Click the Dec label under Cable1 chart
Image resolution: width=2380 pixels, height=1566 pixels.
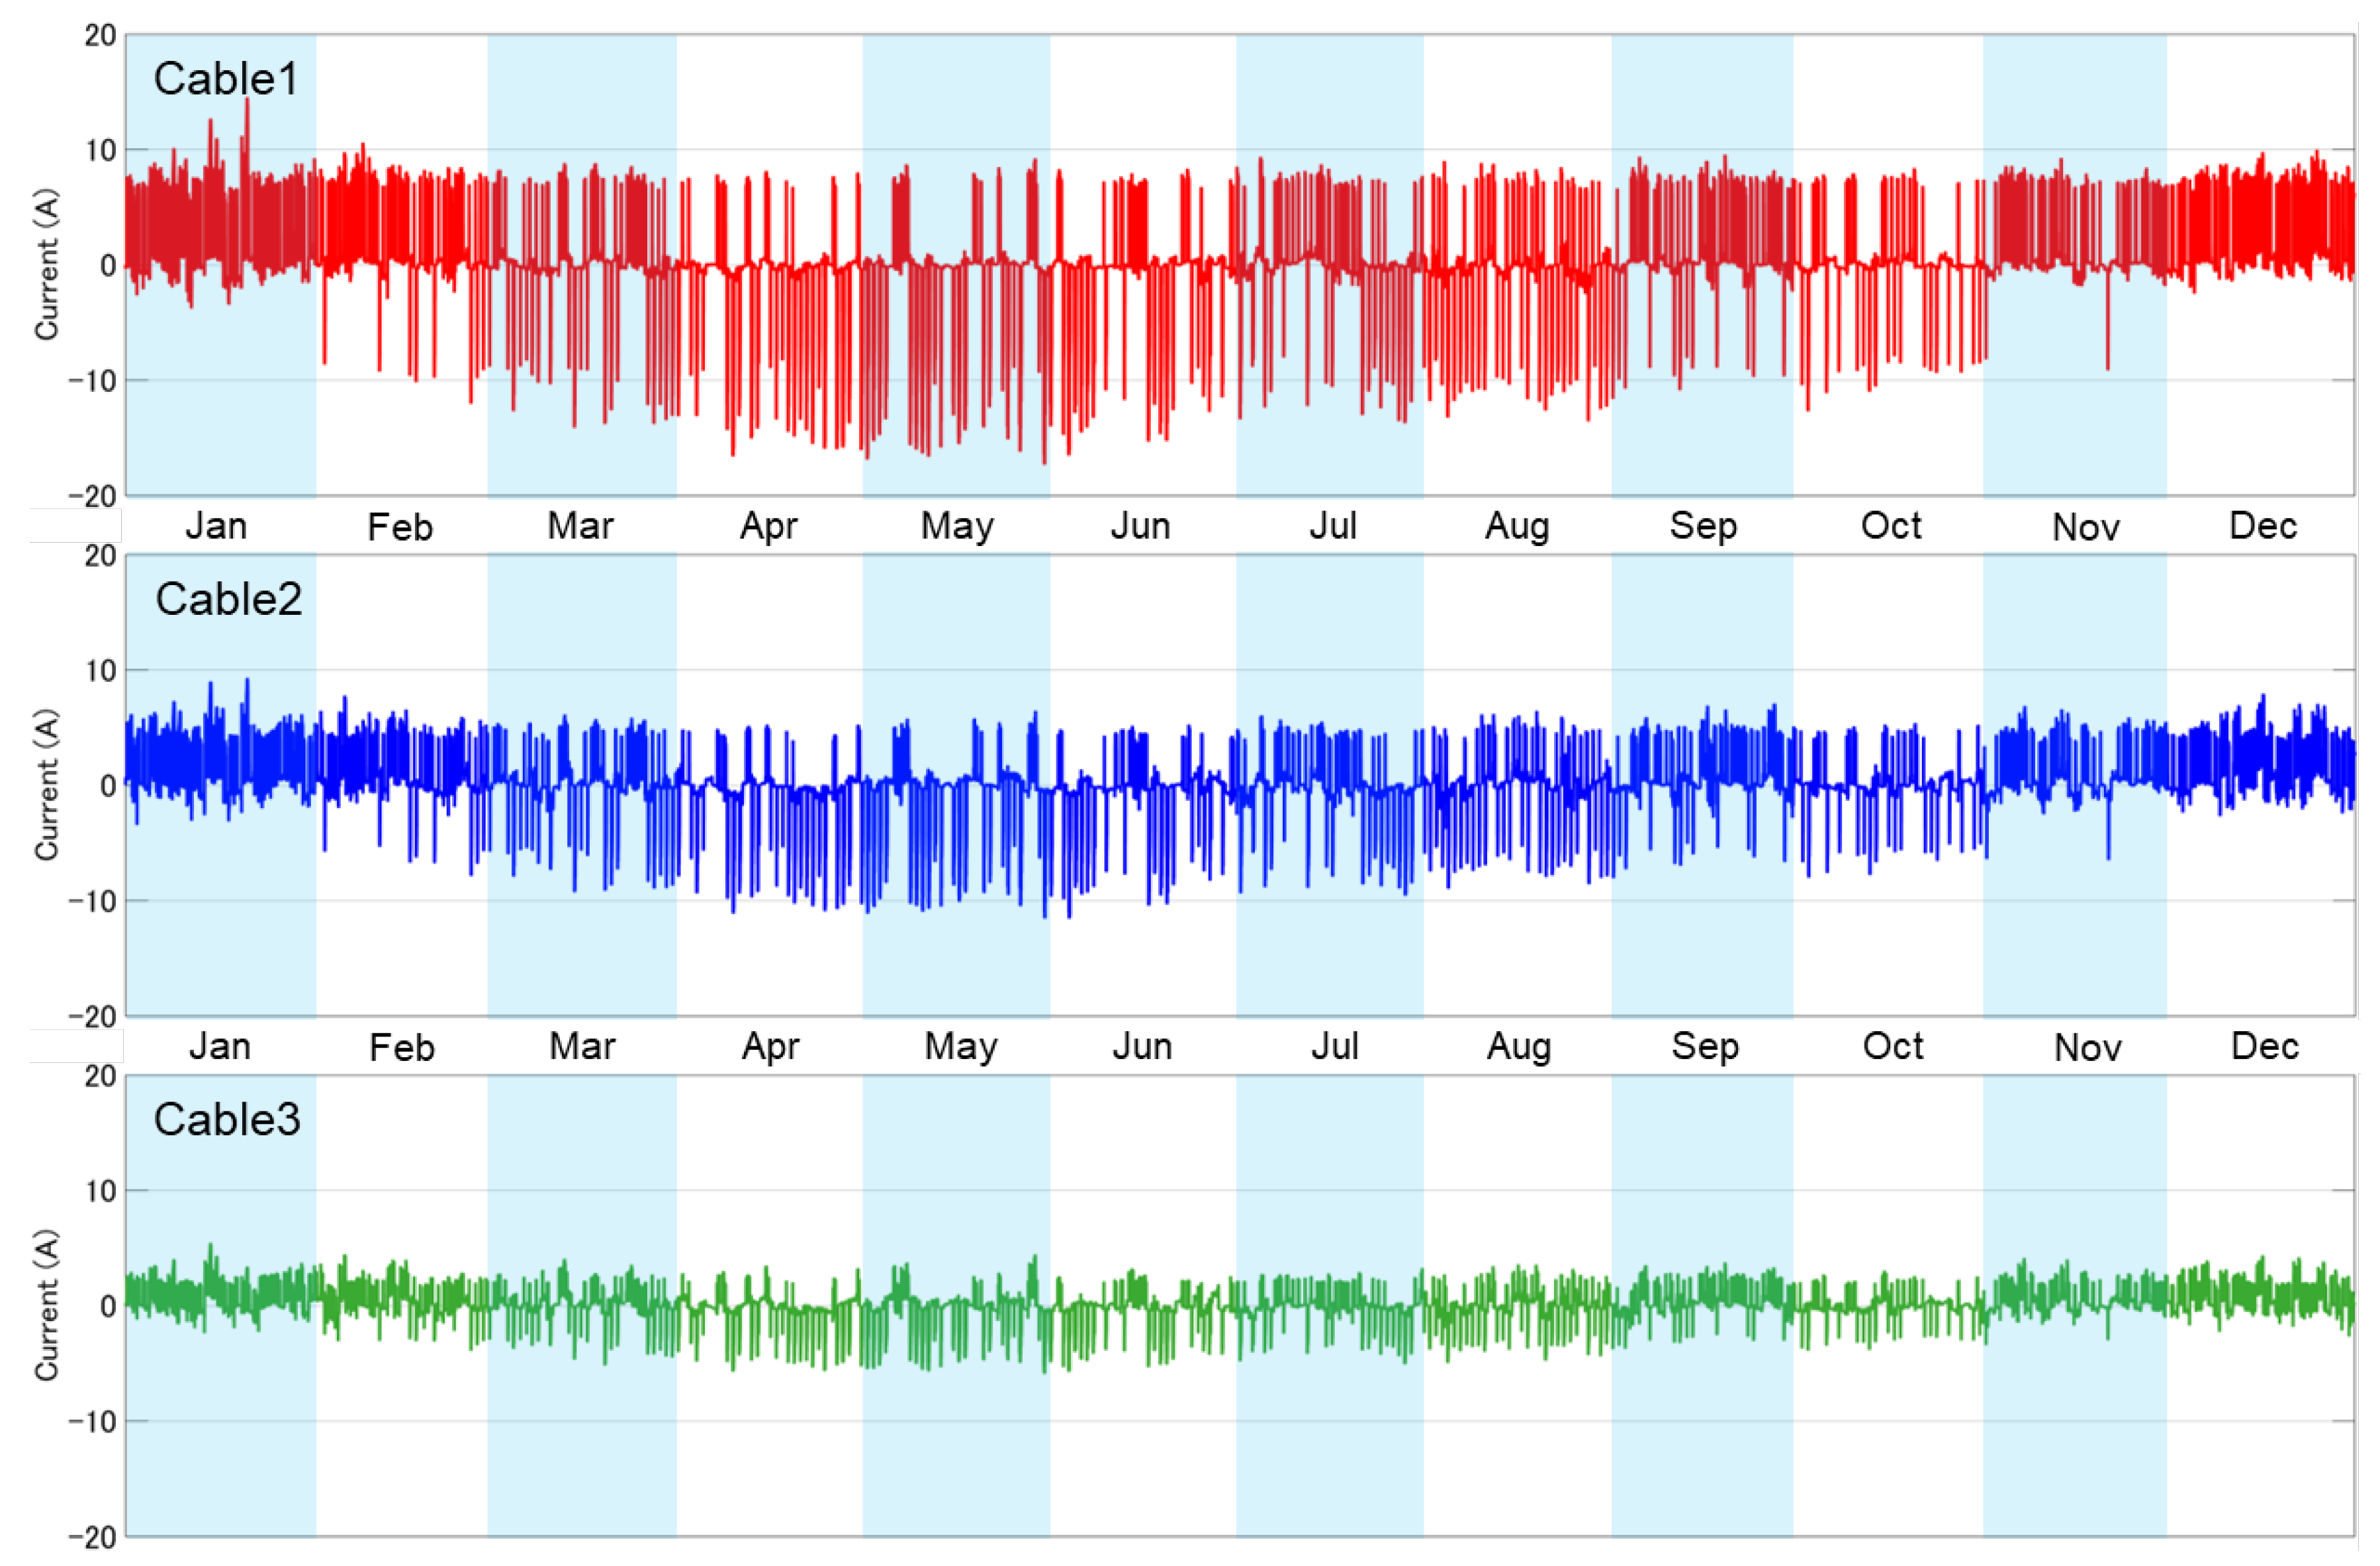(x=2263, y=526)
